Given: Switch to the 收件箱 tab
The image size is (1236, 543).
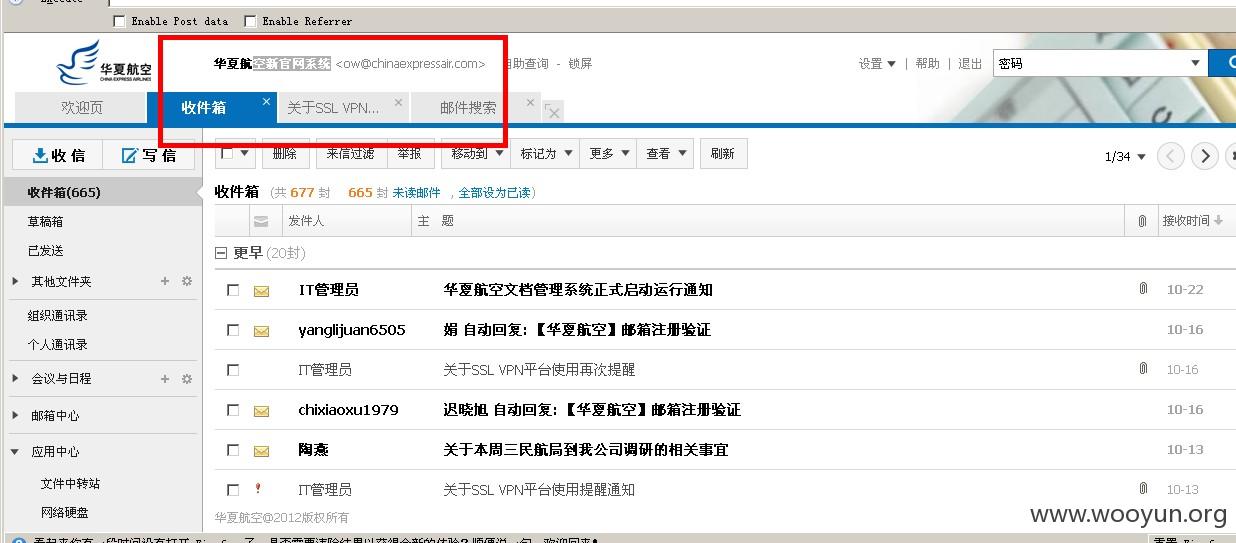Looking at the screenshot, I should [204, 107].
